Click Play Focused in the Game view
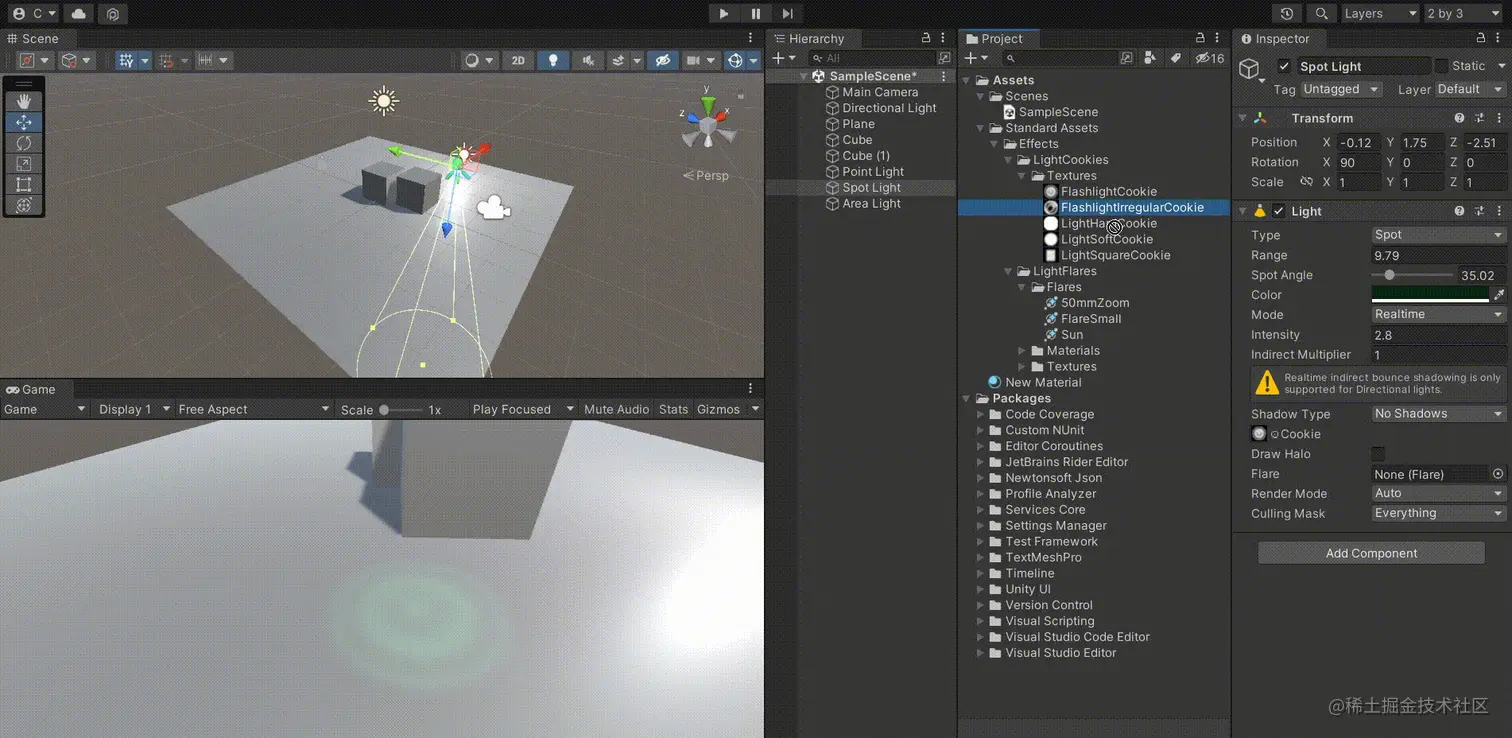The width and height of the screenshot is (1512, 738). [x=514, y=409]
